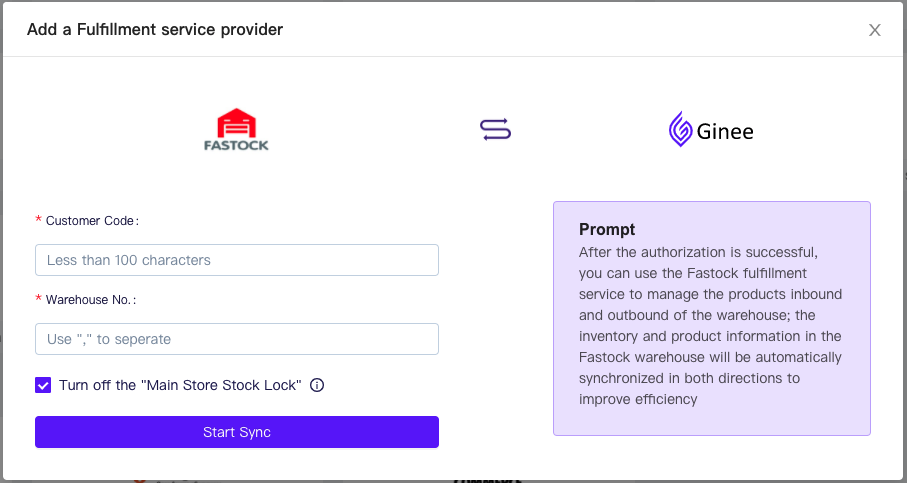Click the red asterisk beside Customer Code
The image size is (907, 483).
point(39,220)
